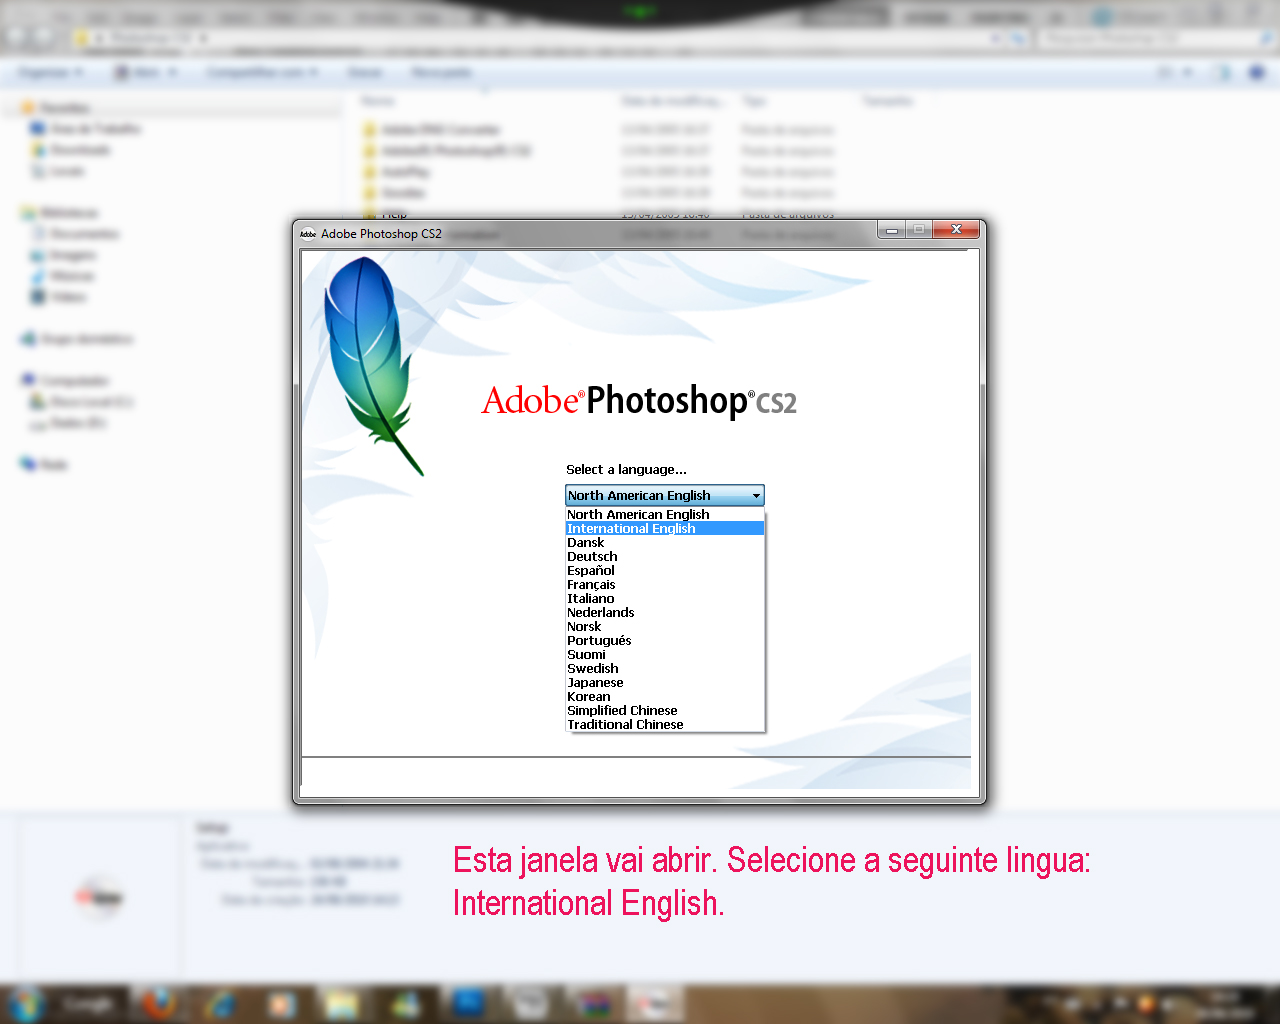Pick Dansk from the language list
Image resolution: width=1280 pixels, height=1024 pixels.
click(665, 542)
